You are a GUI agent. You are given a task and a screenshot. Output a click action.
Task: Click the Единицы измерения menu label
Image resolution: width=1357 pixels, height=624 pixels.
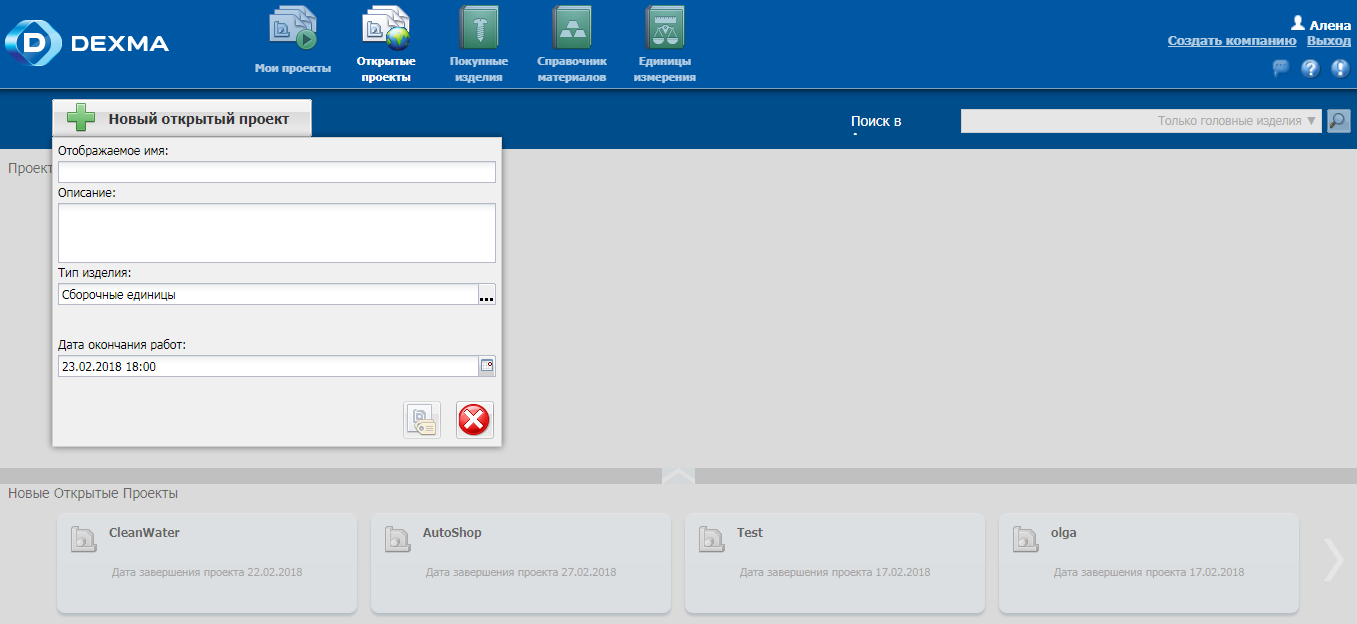tap(665, 69)
